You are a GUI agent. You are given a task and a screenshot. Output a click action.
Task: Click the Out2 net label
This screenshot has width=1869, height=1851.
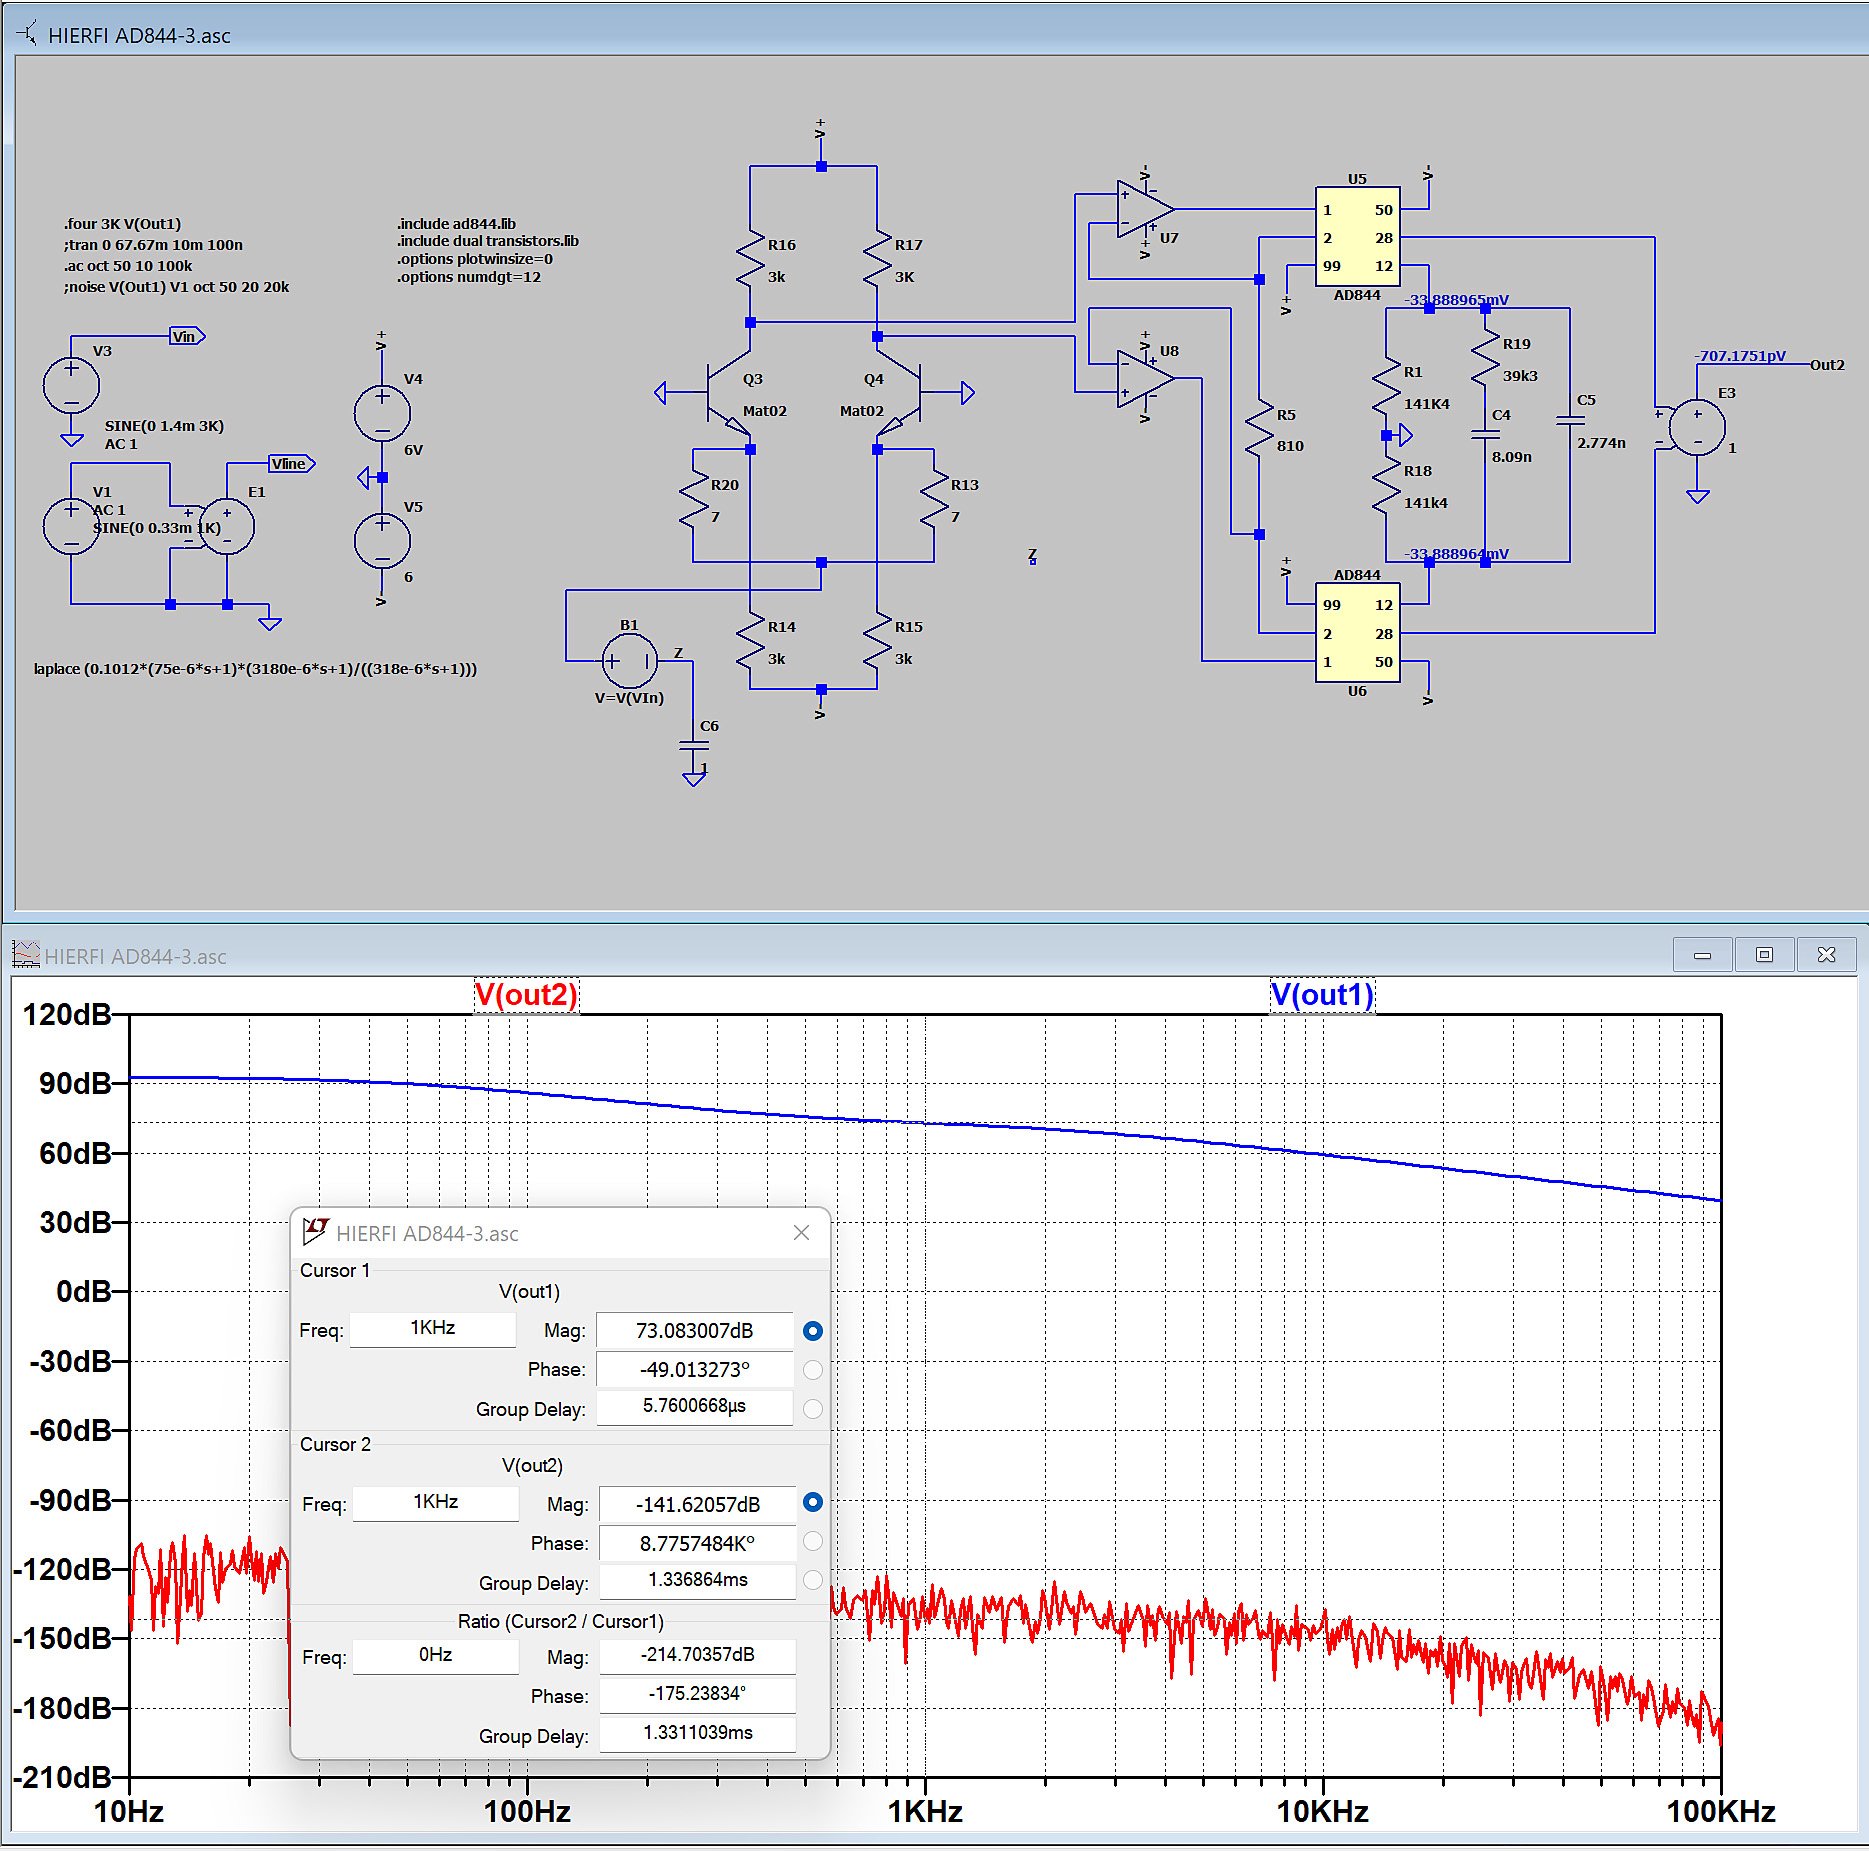[x=1827, y=364]
